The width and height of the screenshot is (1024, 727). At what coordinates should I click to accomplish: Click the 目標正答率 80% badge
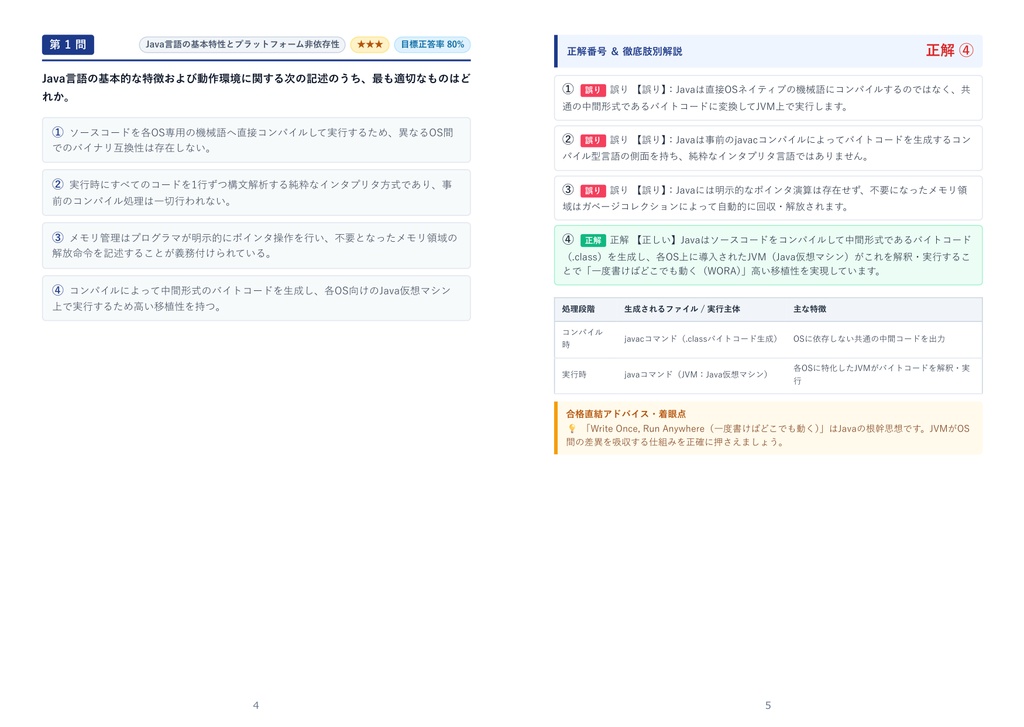432,44
